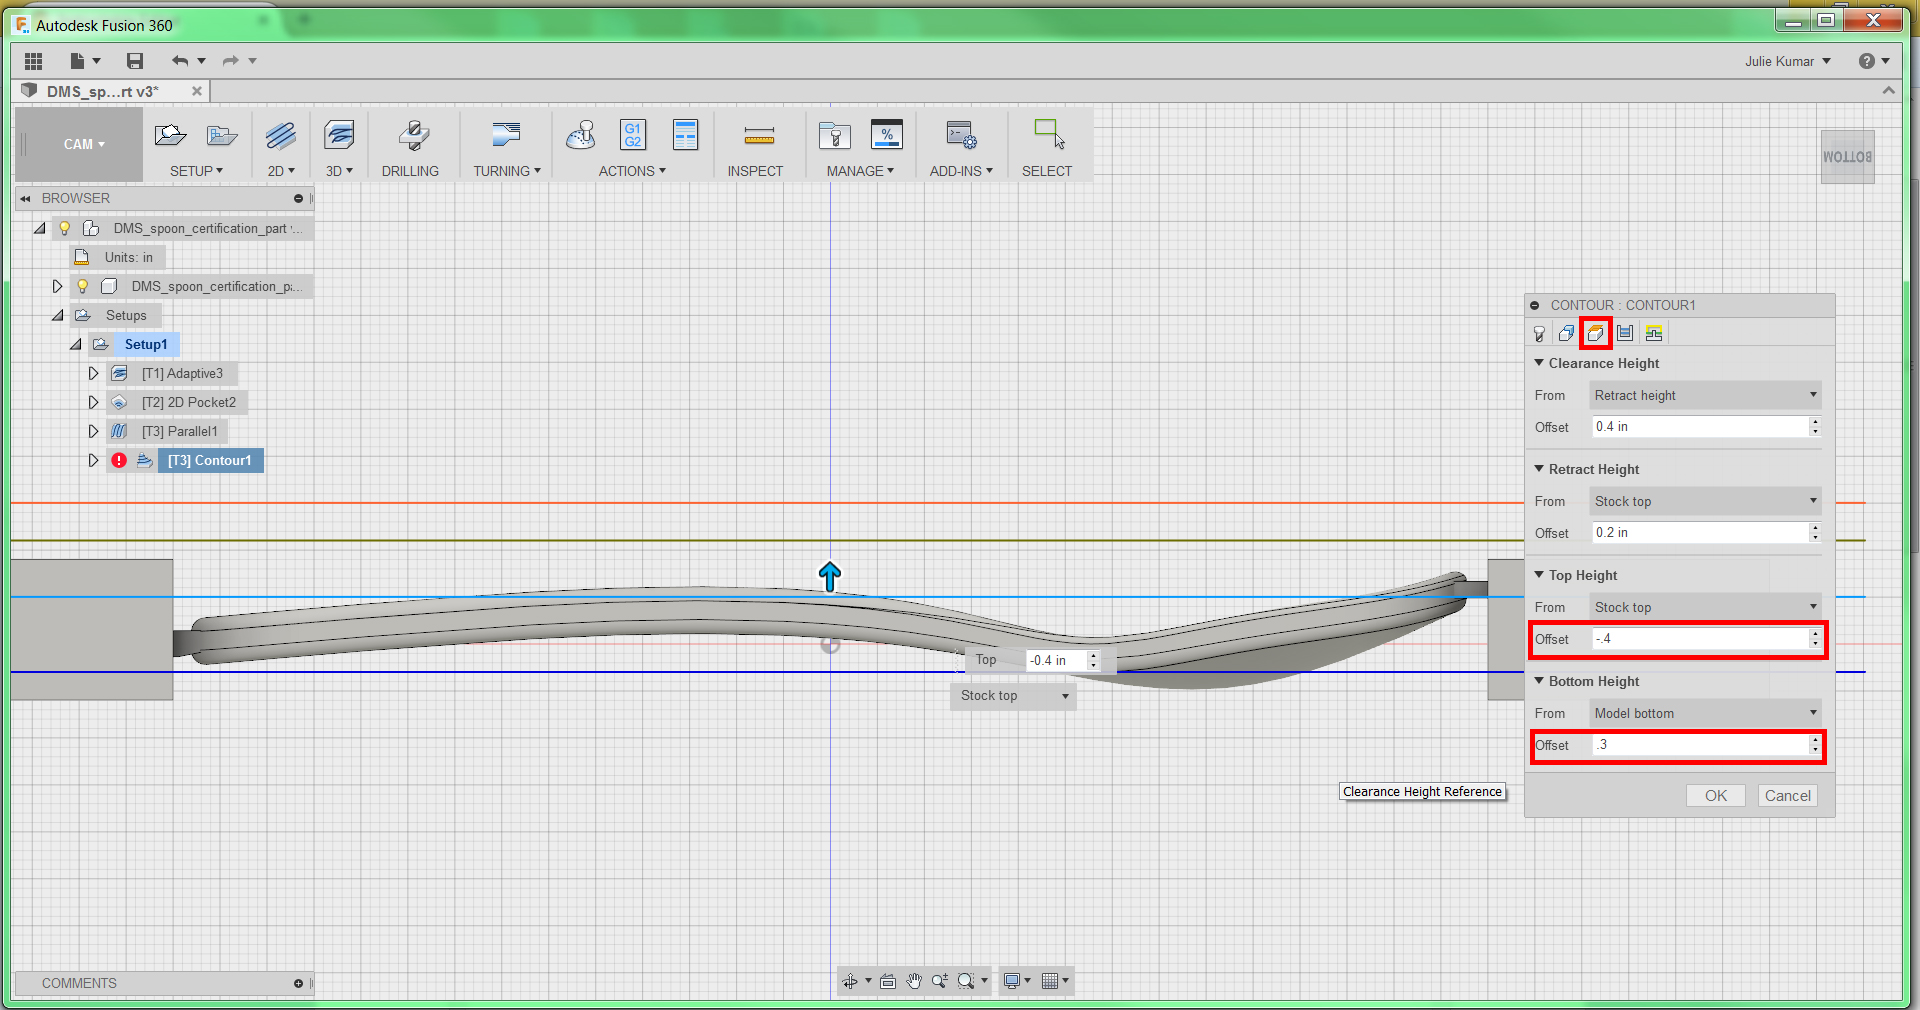
Task: Open the Linking tab in Contour dialog
Action: (1654, 334)
